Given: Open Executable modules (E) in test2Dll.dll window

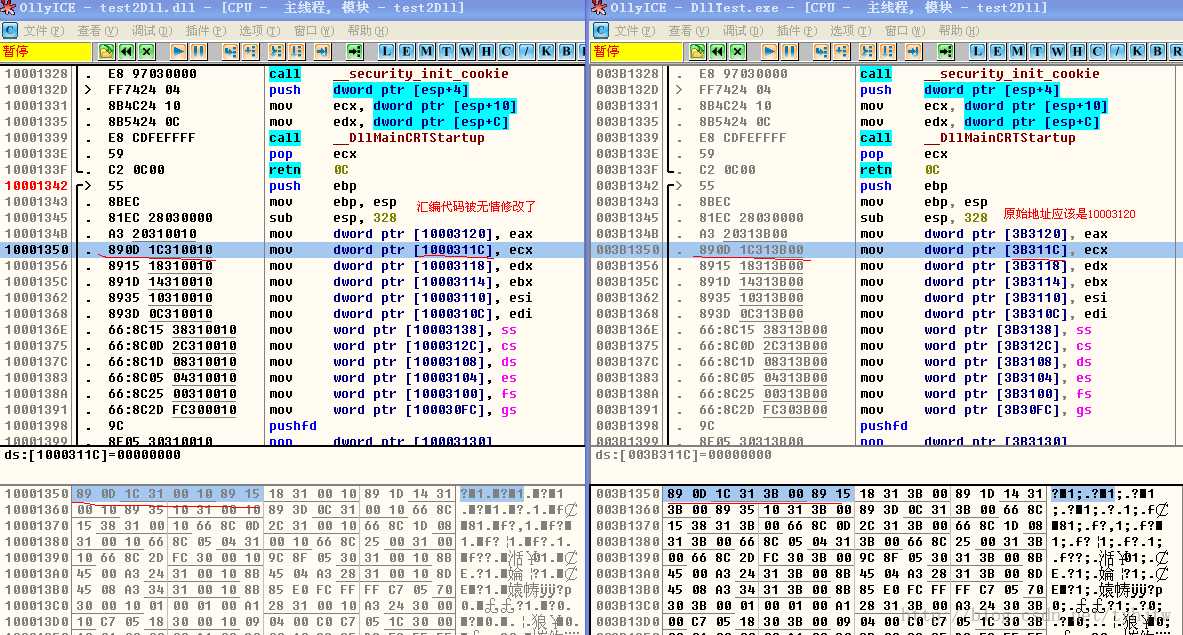Looking at the screenshot, I should [406, 51].
